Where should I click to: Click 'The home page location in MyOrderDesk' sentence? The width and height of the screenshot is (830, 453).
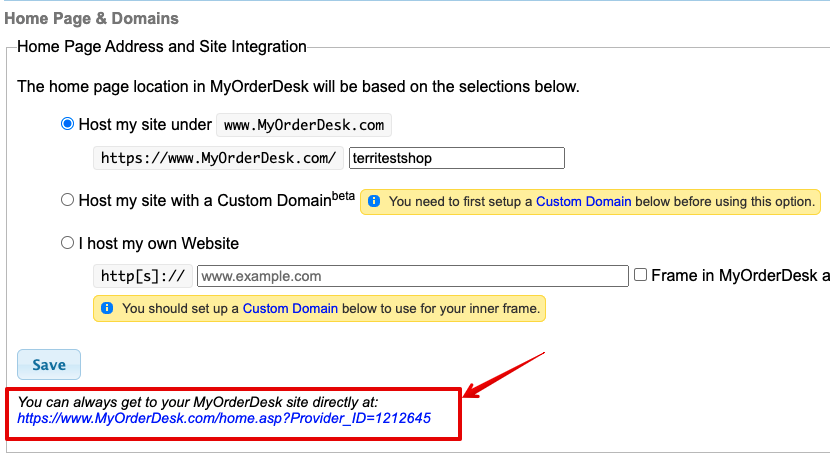click(298, 86)
